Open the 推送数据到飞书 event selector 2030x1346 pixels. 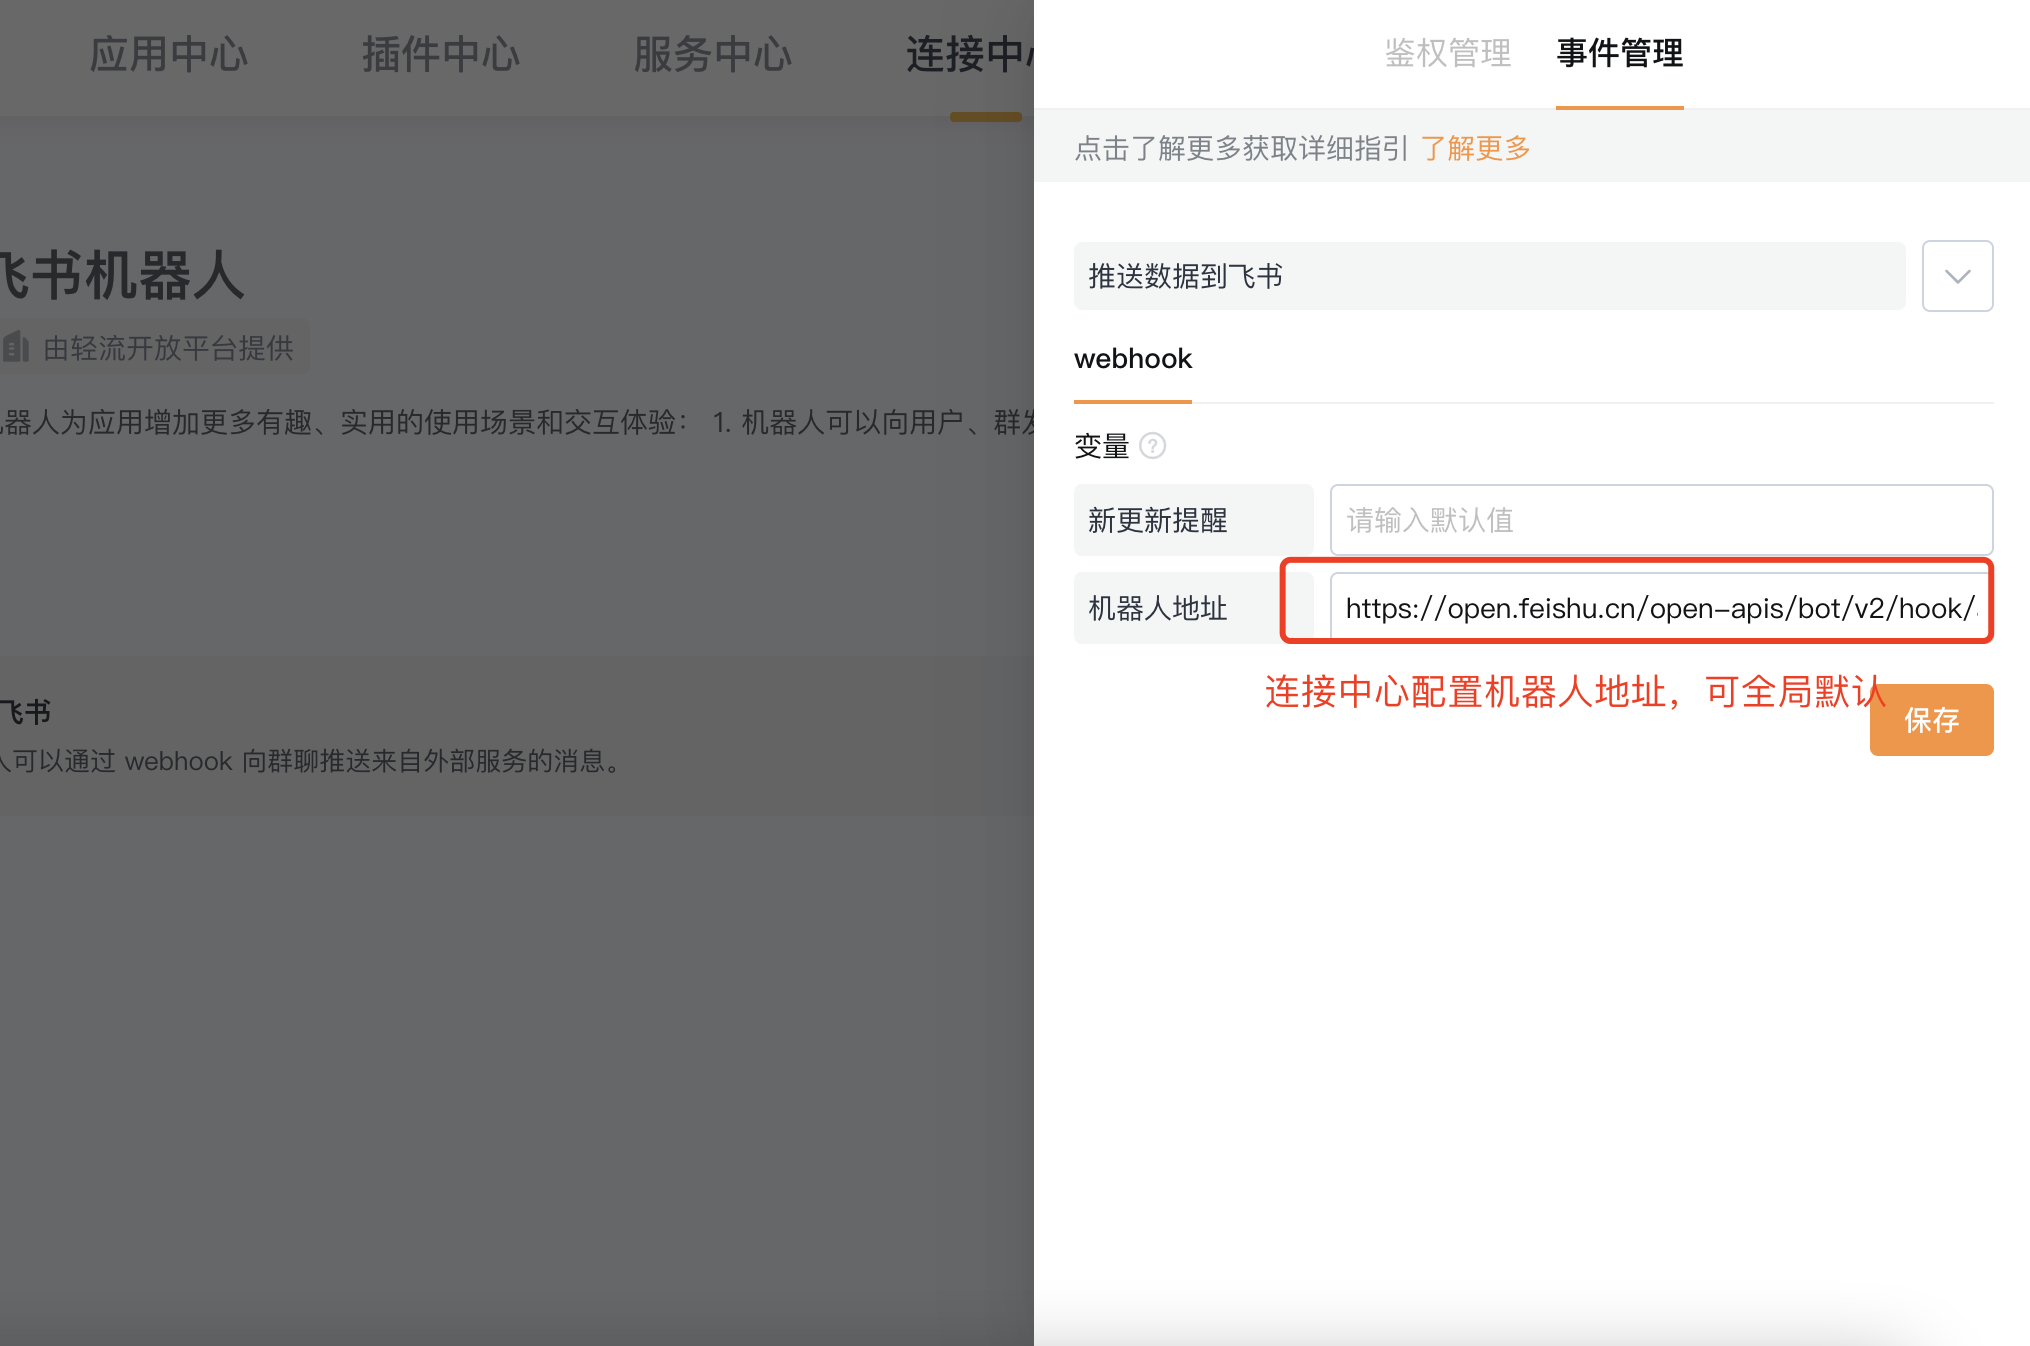pyautogui.click(x=1490, y=276)
